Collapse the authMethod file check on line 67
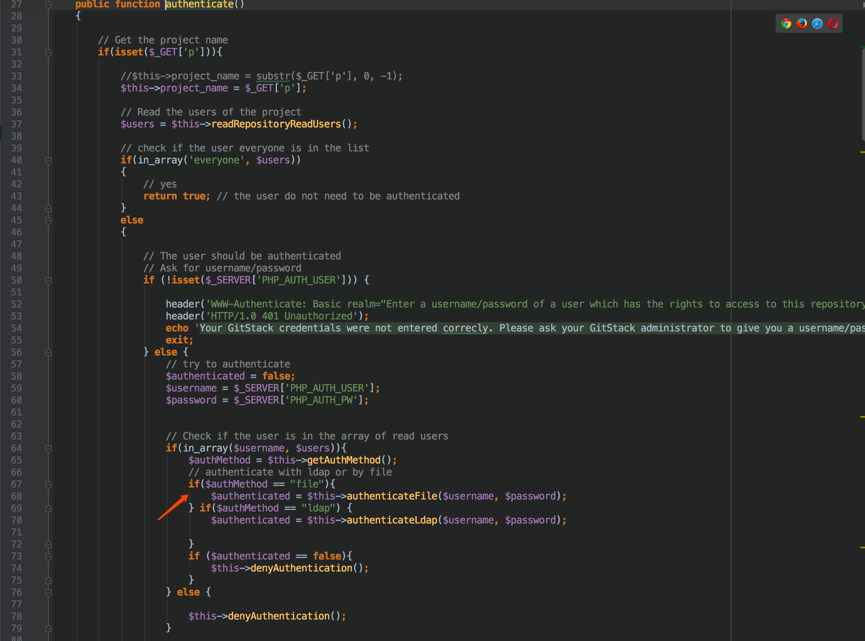Image resolution: width=865 pixels, height=641 pixels. tap(49, 485)
